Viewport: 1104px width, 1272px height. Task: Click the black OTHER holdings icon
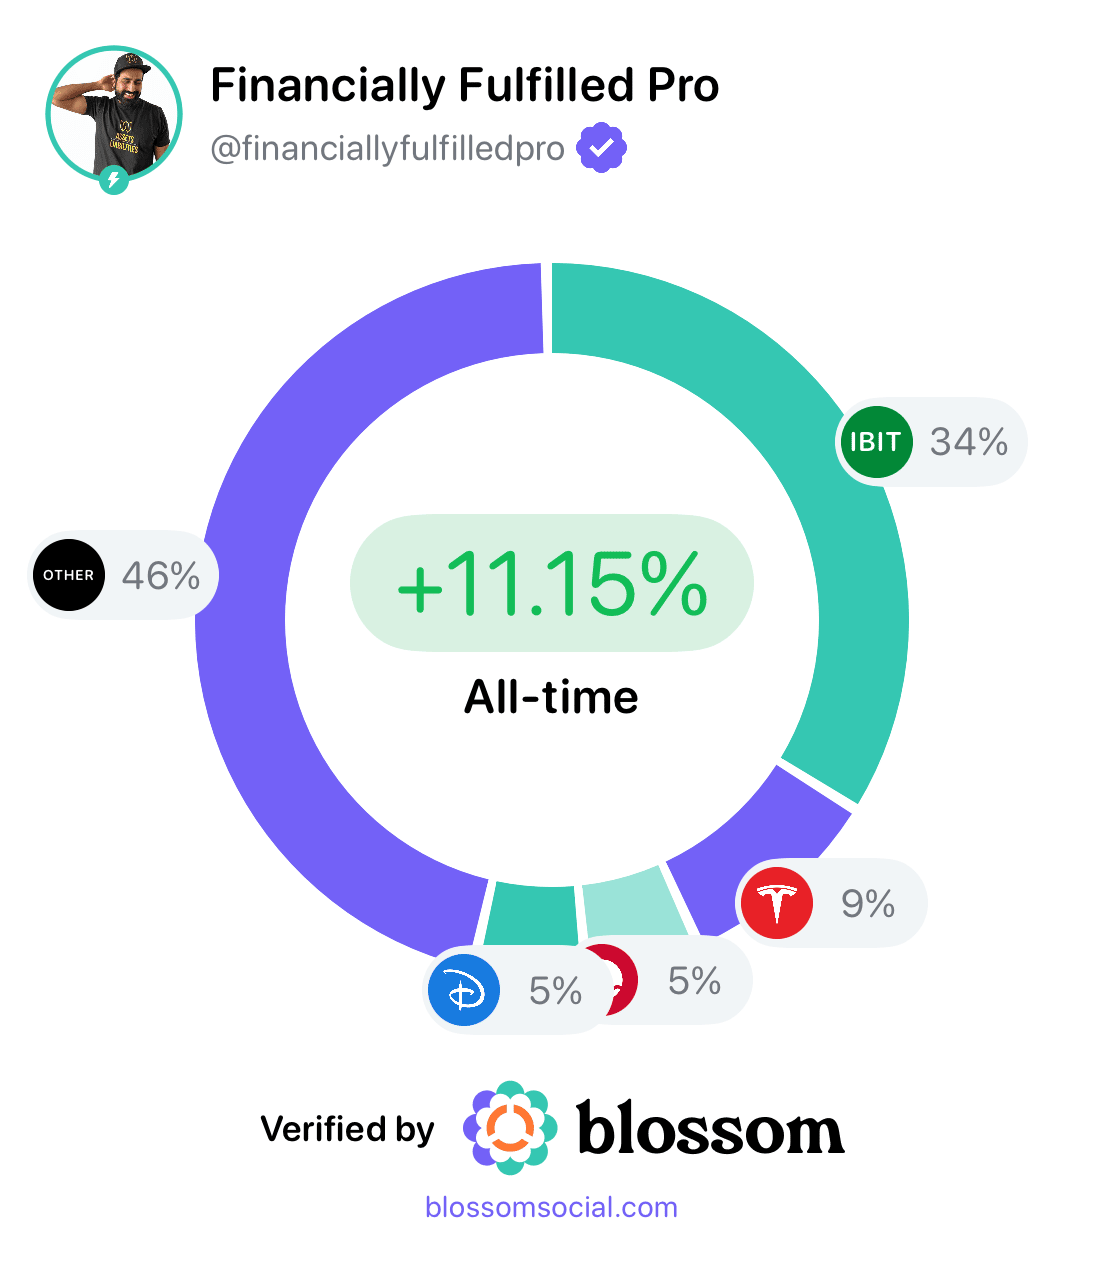tap(69, 575)
